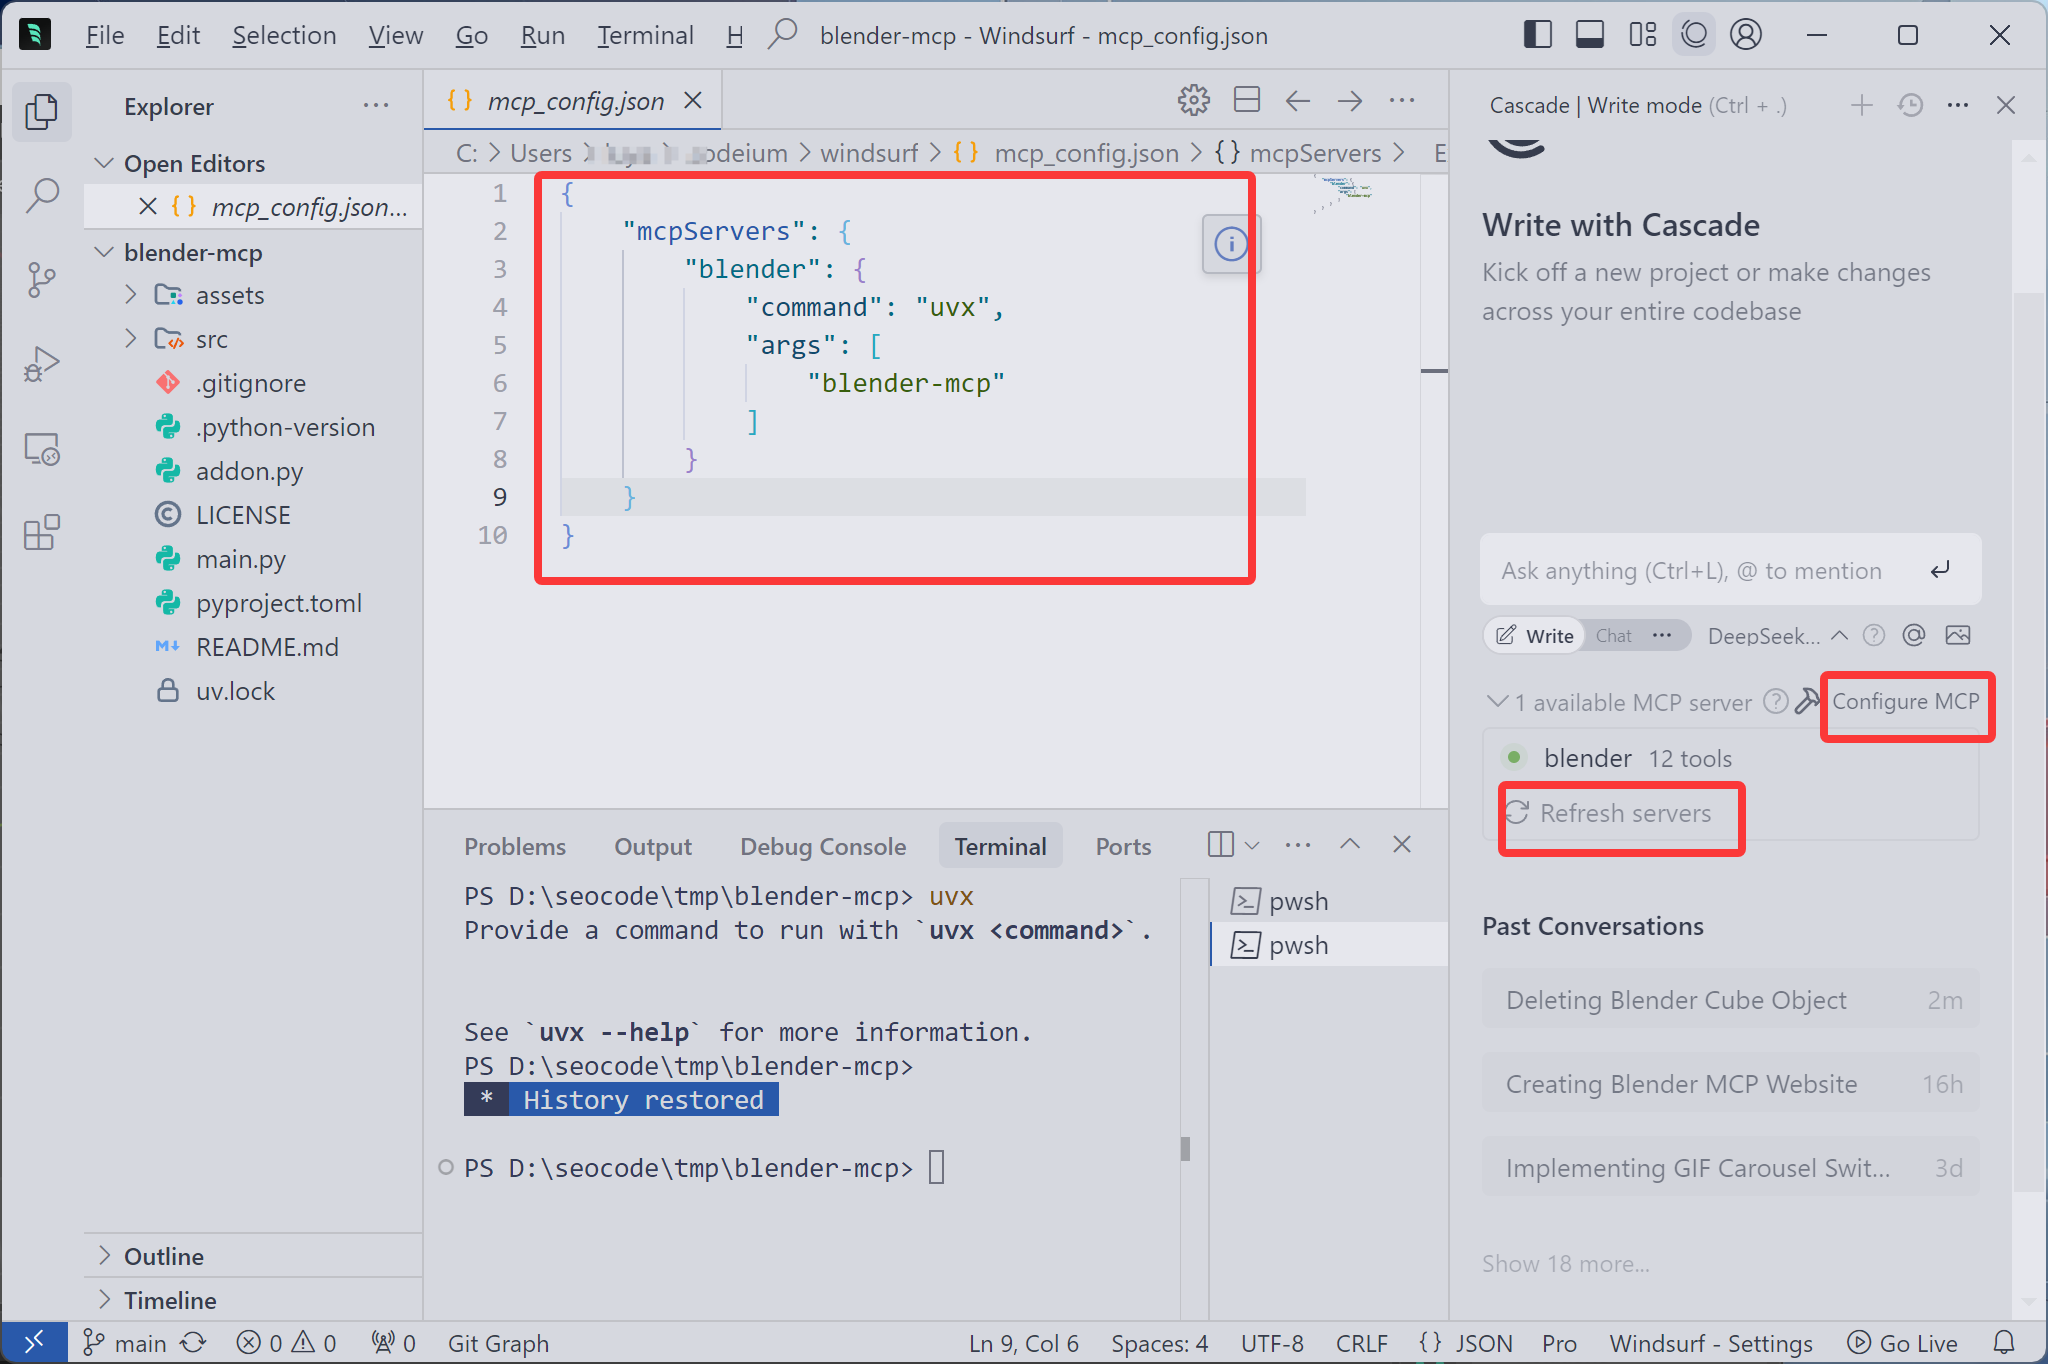Click the Run and Debug icon in sidebar

coord(41,361)
